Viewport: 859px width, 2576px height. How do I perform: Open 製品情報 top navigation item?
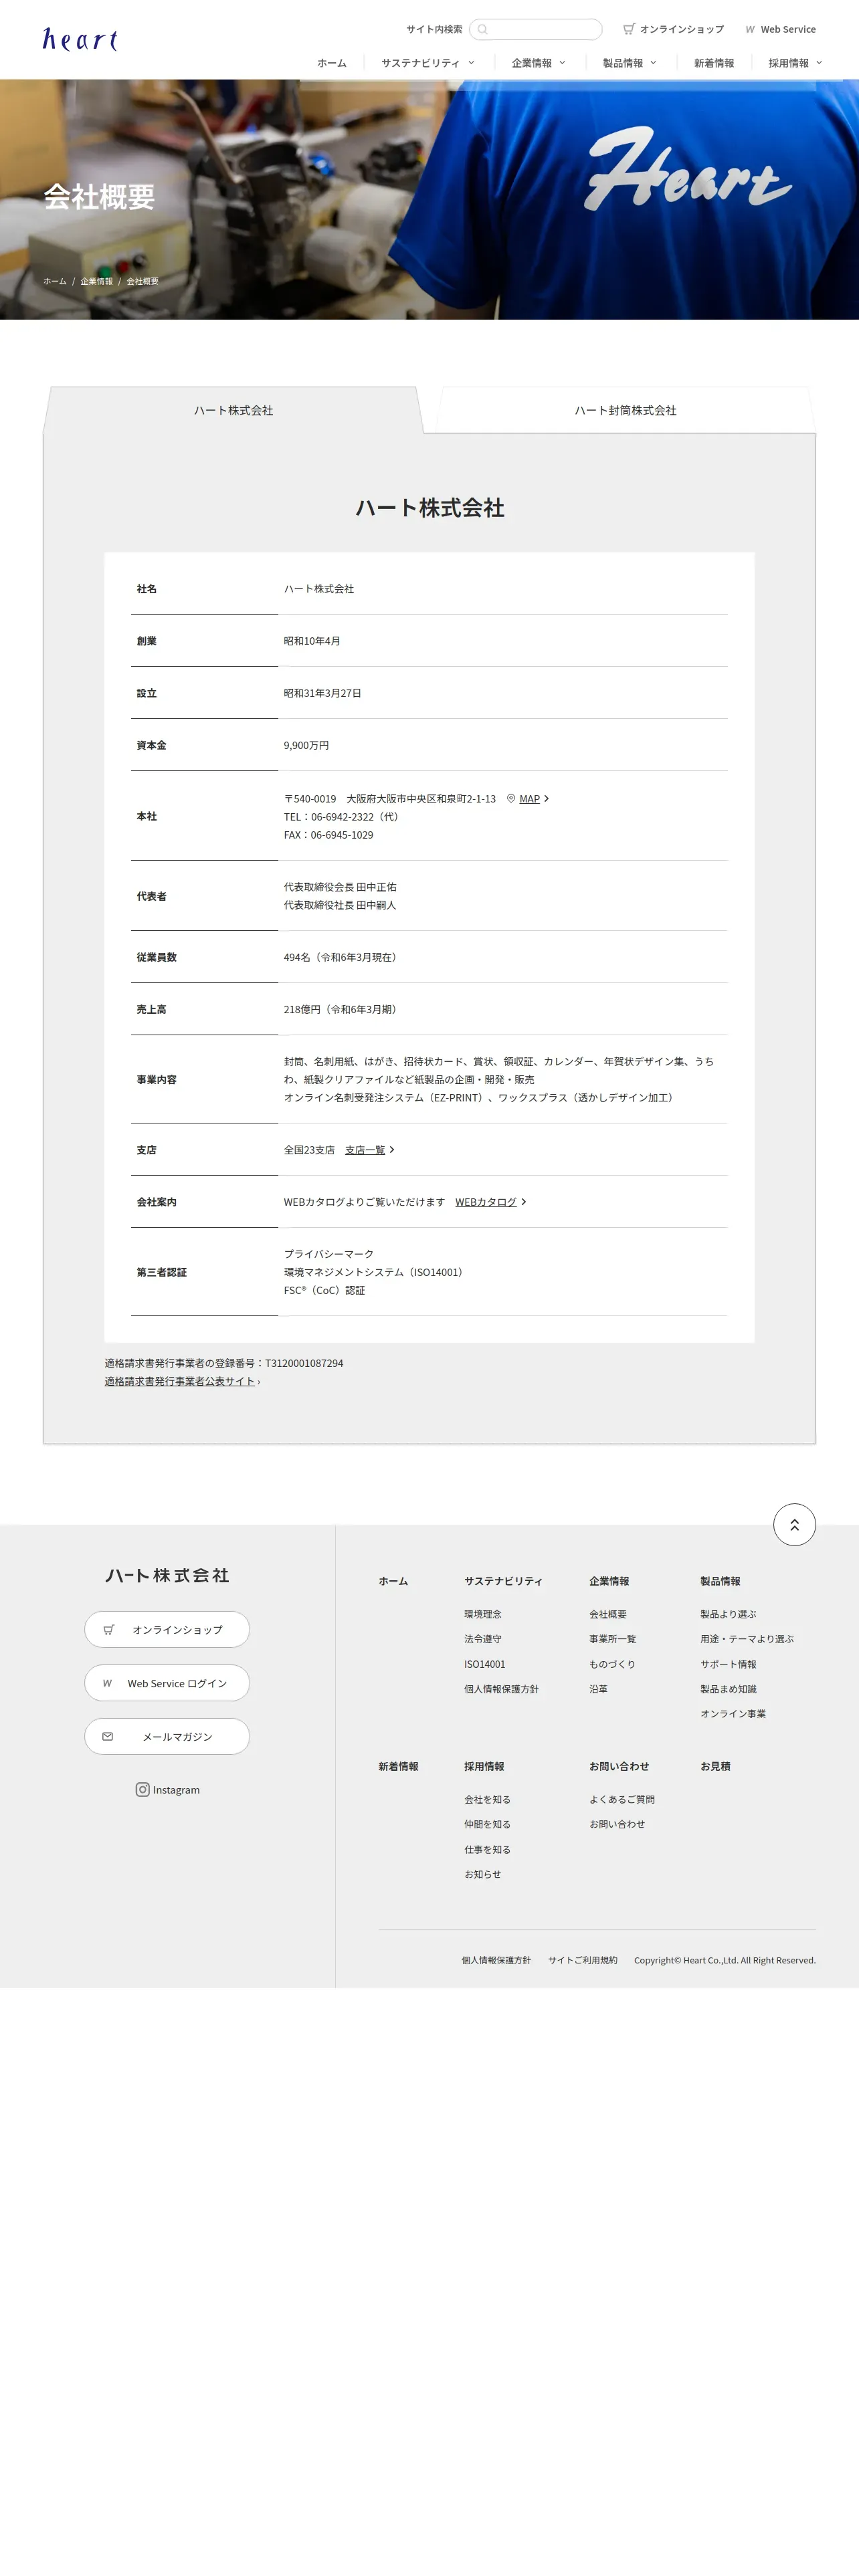point(623,63)
